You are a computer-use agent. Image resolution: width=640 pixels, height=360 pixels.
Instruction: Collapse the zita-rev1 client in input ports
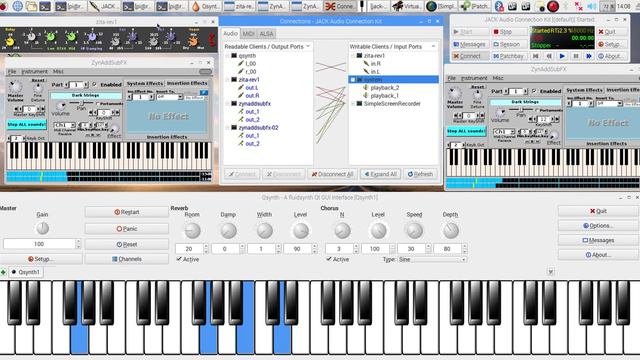pos(353,56)
